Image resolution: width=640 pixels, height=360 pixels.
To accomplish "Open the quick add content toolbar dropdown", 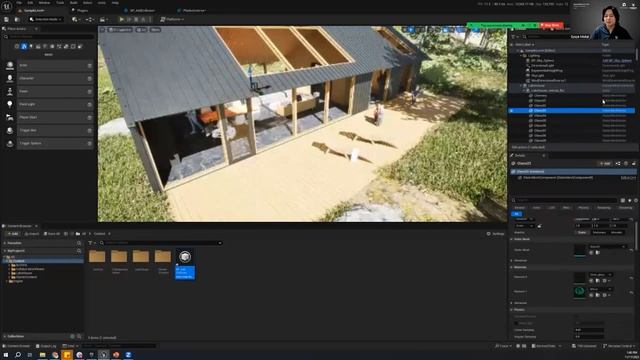I will pos(75,19).
